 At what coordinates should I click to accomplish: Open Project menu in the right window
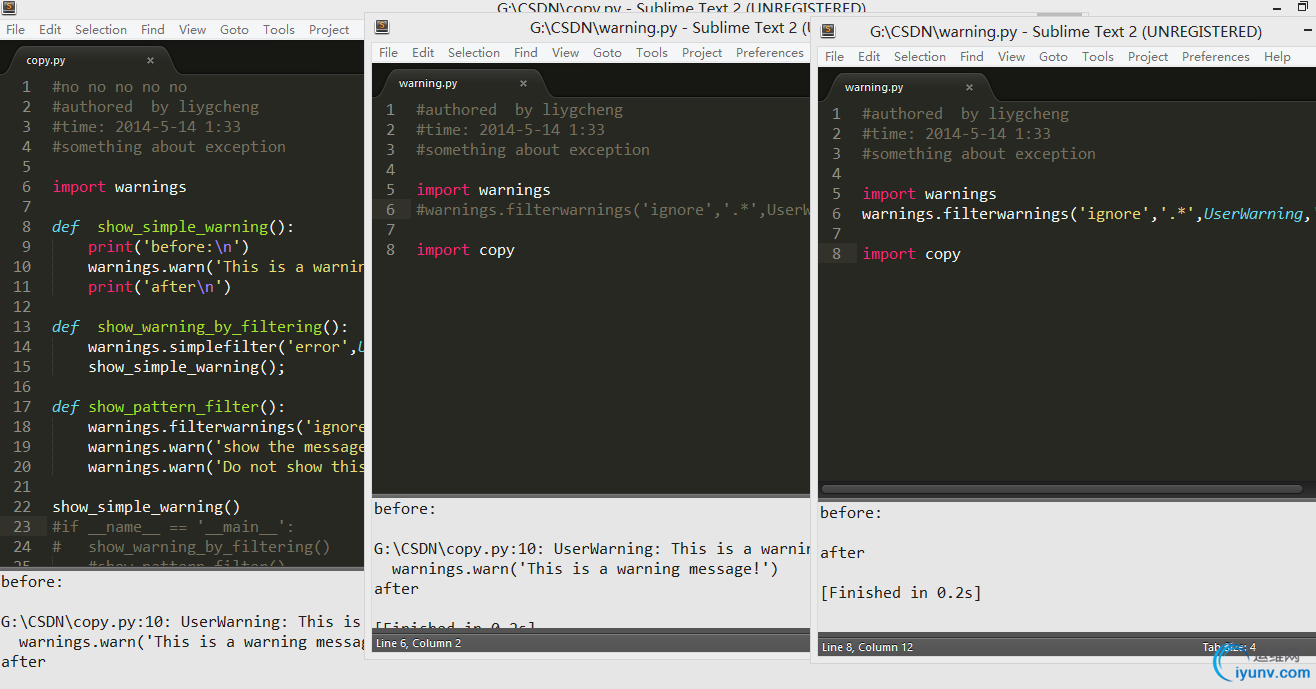click(x=1148, y=57)
